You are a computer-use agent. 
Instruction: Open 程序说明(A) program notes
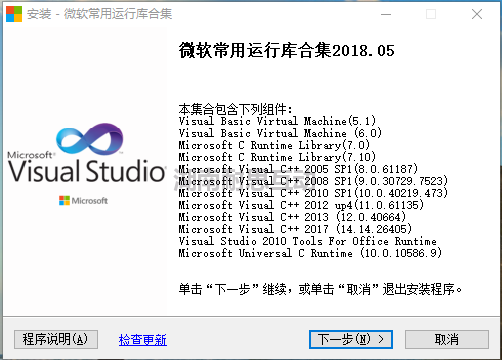coord(56,339)
